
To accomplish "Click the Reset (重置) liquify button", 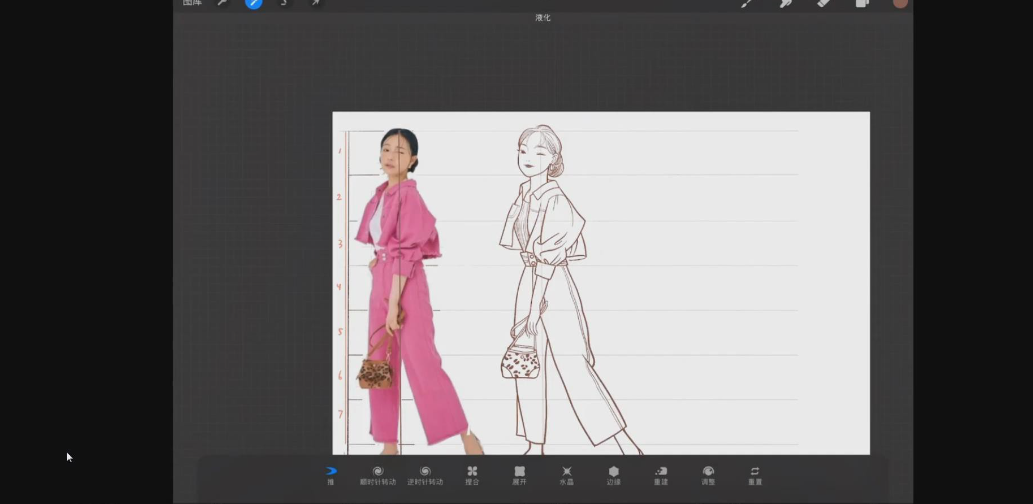I will tap(755, 476).
